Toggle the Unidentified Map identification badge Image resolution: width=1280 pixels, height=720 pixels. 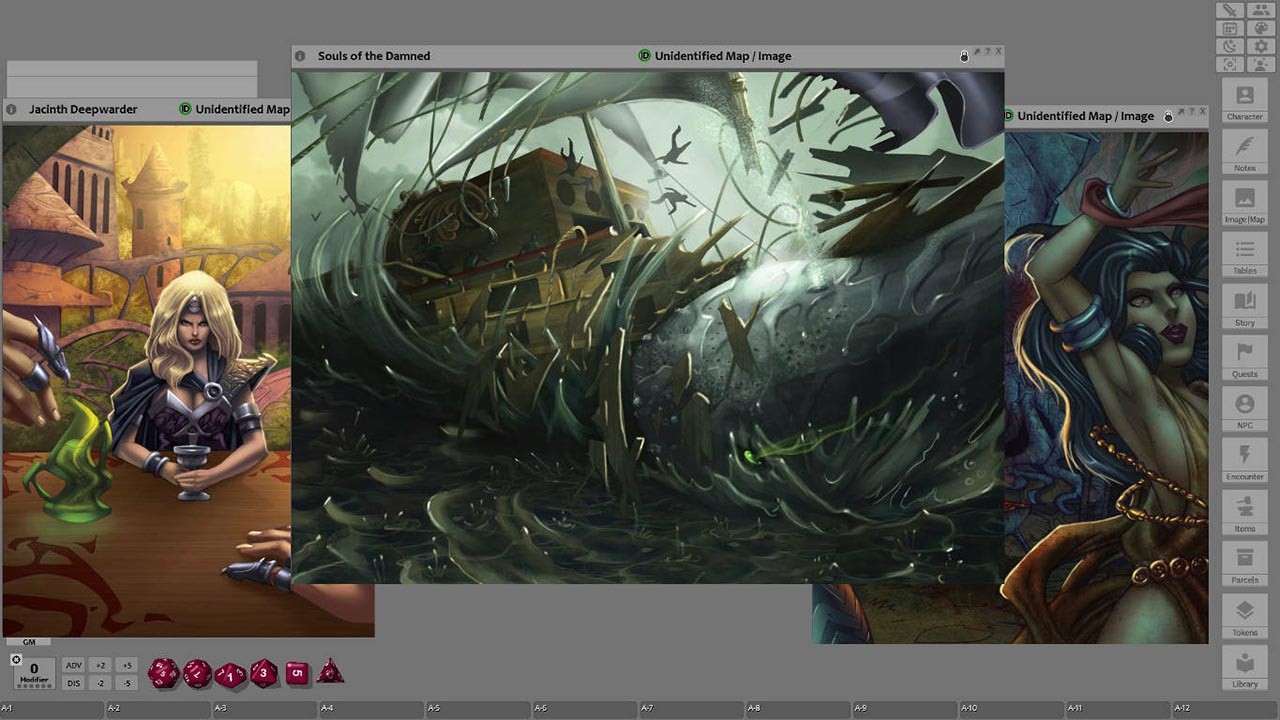[643, 56]
